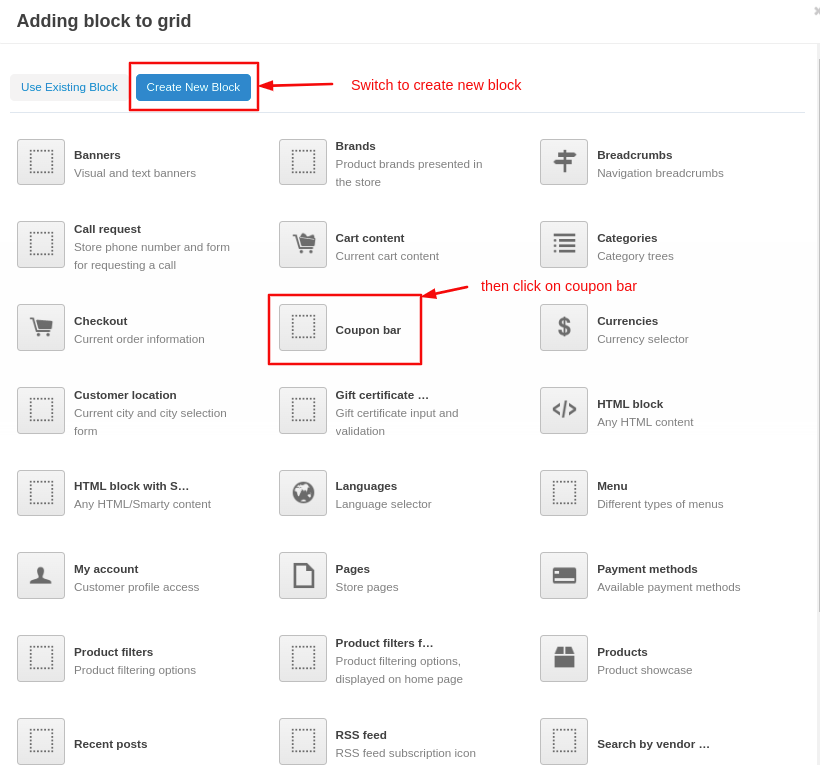
Task: Click the Checkout cart icon
Action: [41, 327]
